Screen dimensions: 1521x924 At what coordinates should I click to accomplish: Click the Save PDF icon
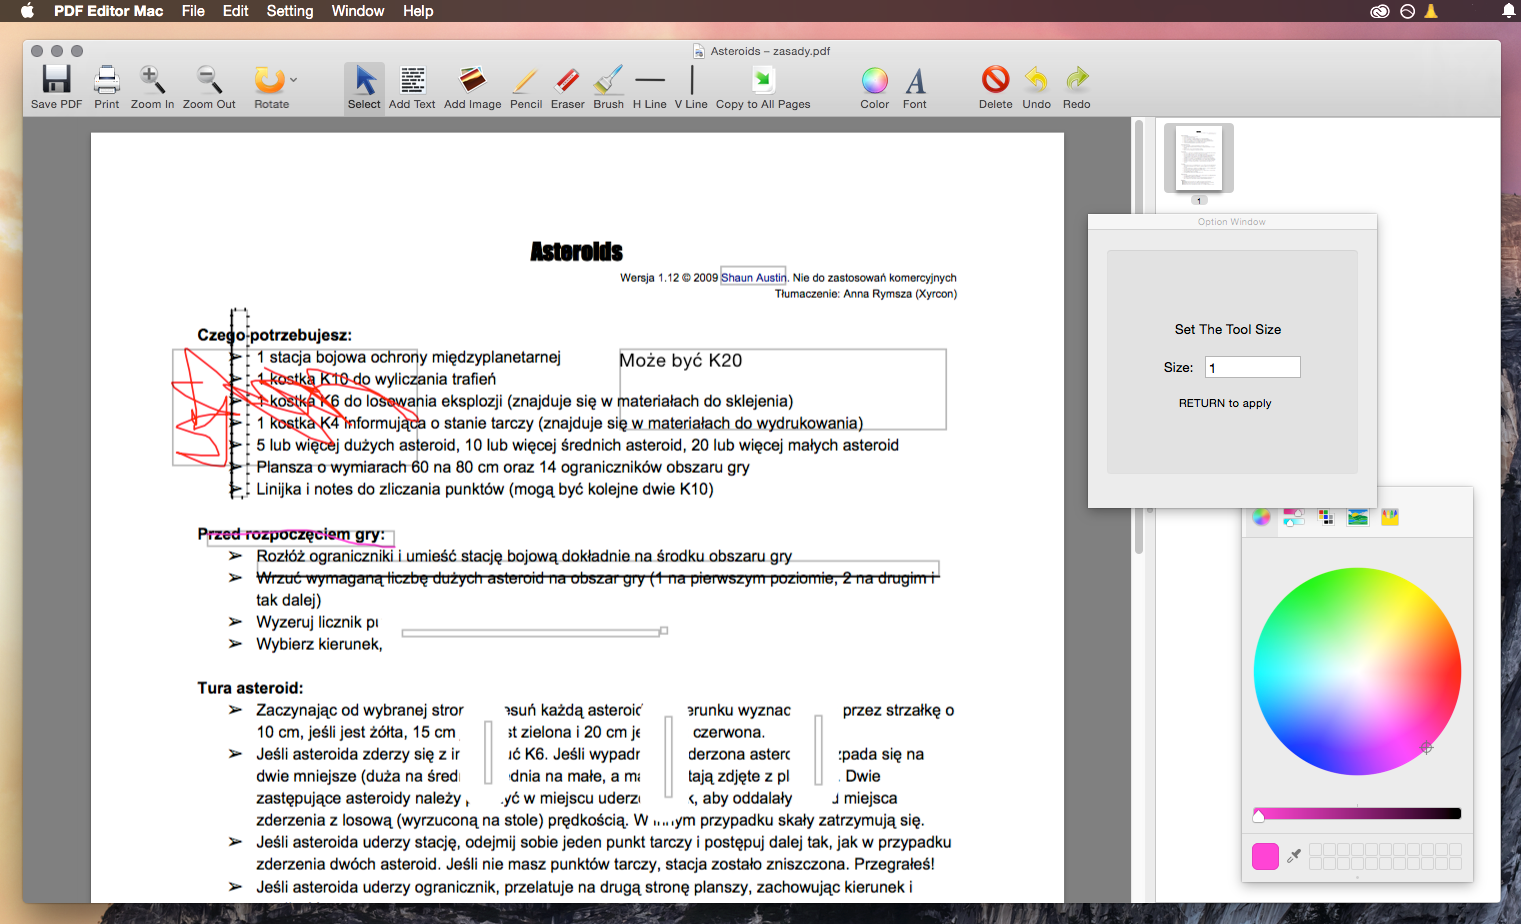pos(56,80)
